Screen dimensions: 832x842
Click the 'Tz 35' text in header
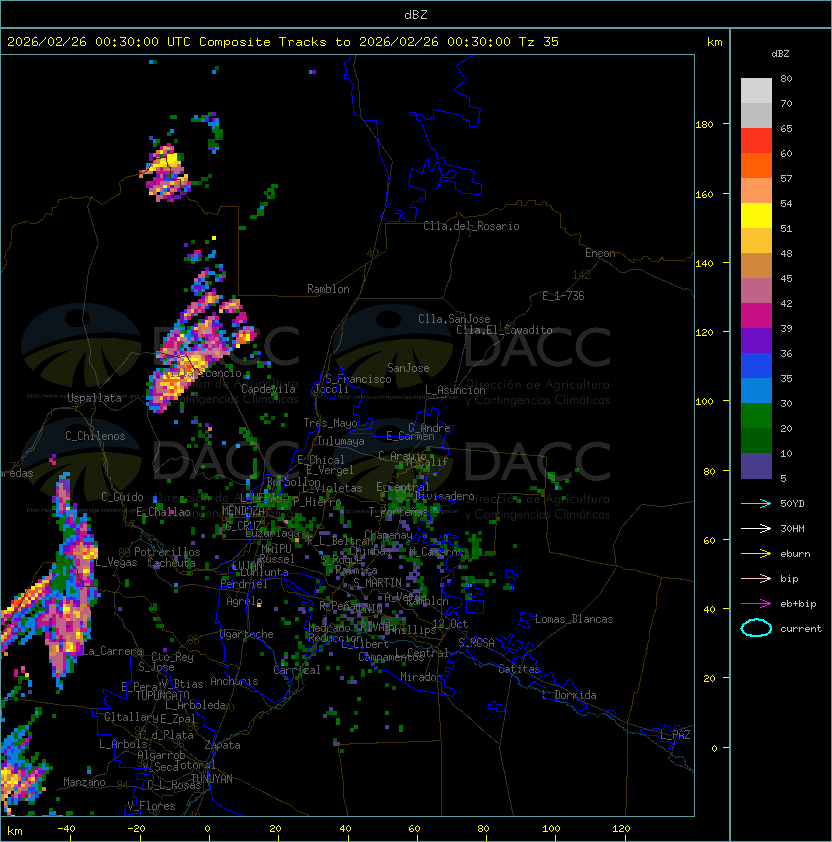pos(539,42)
